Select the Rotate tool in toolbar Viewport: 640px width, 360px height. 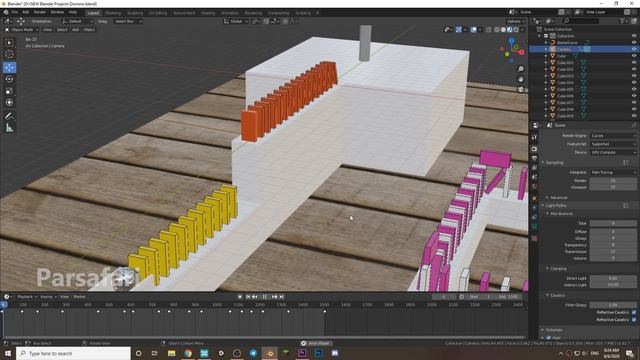(9, 79)
